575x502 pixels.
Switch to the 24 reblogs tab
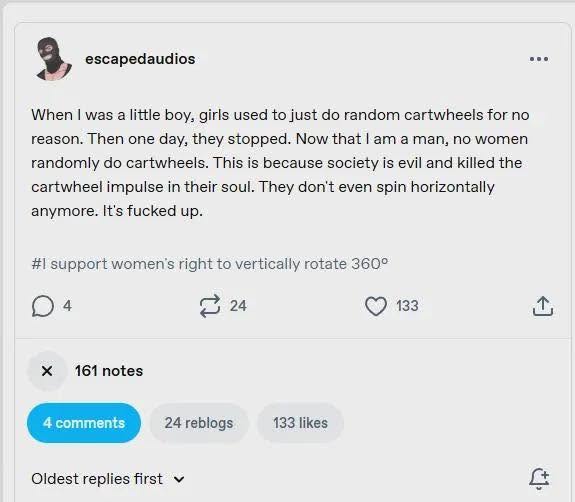[199, 423]
